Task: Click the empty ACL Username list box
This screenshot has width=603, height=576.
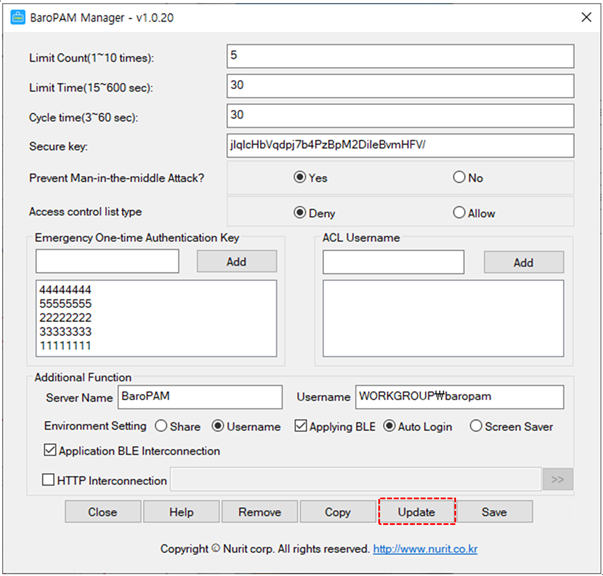Action: tap(443, 318)
